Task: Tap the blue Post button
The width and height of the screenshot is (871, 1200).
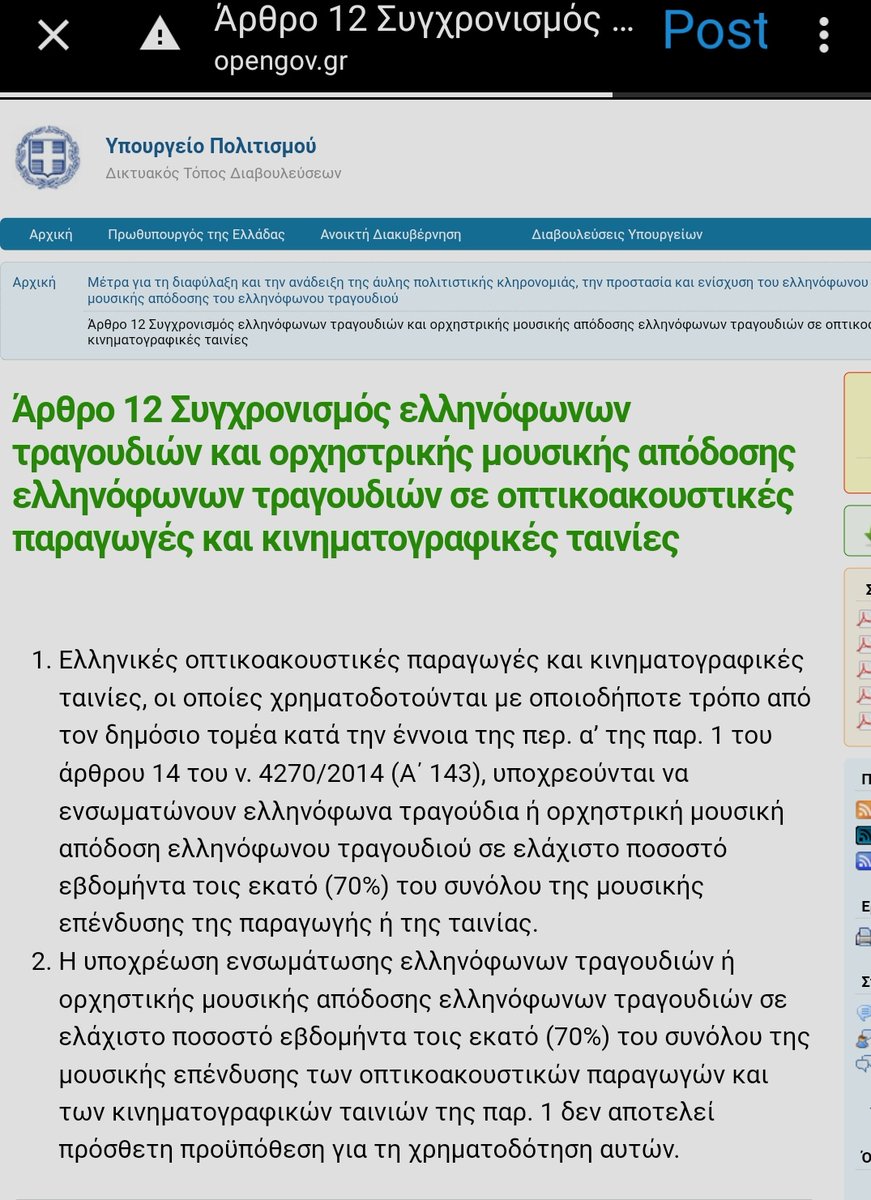Action: [x=715, y=31]
